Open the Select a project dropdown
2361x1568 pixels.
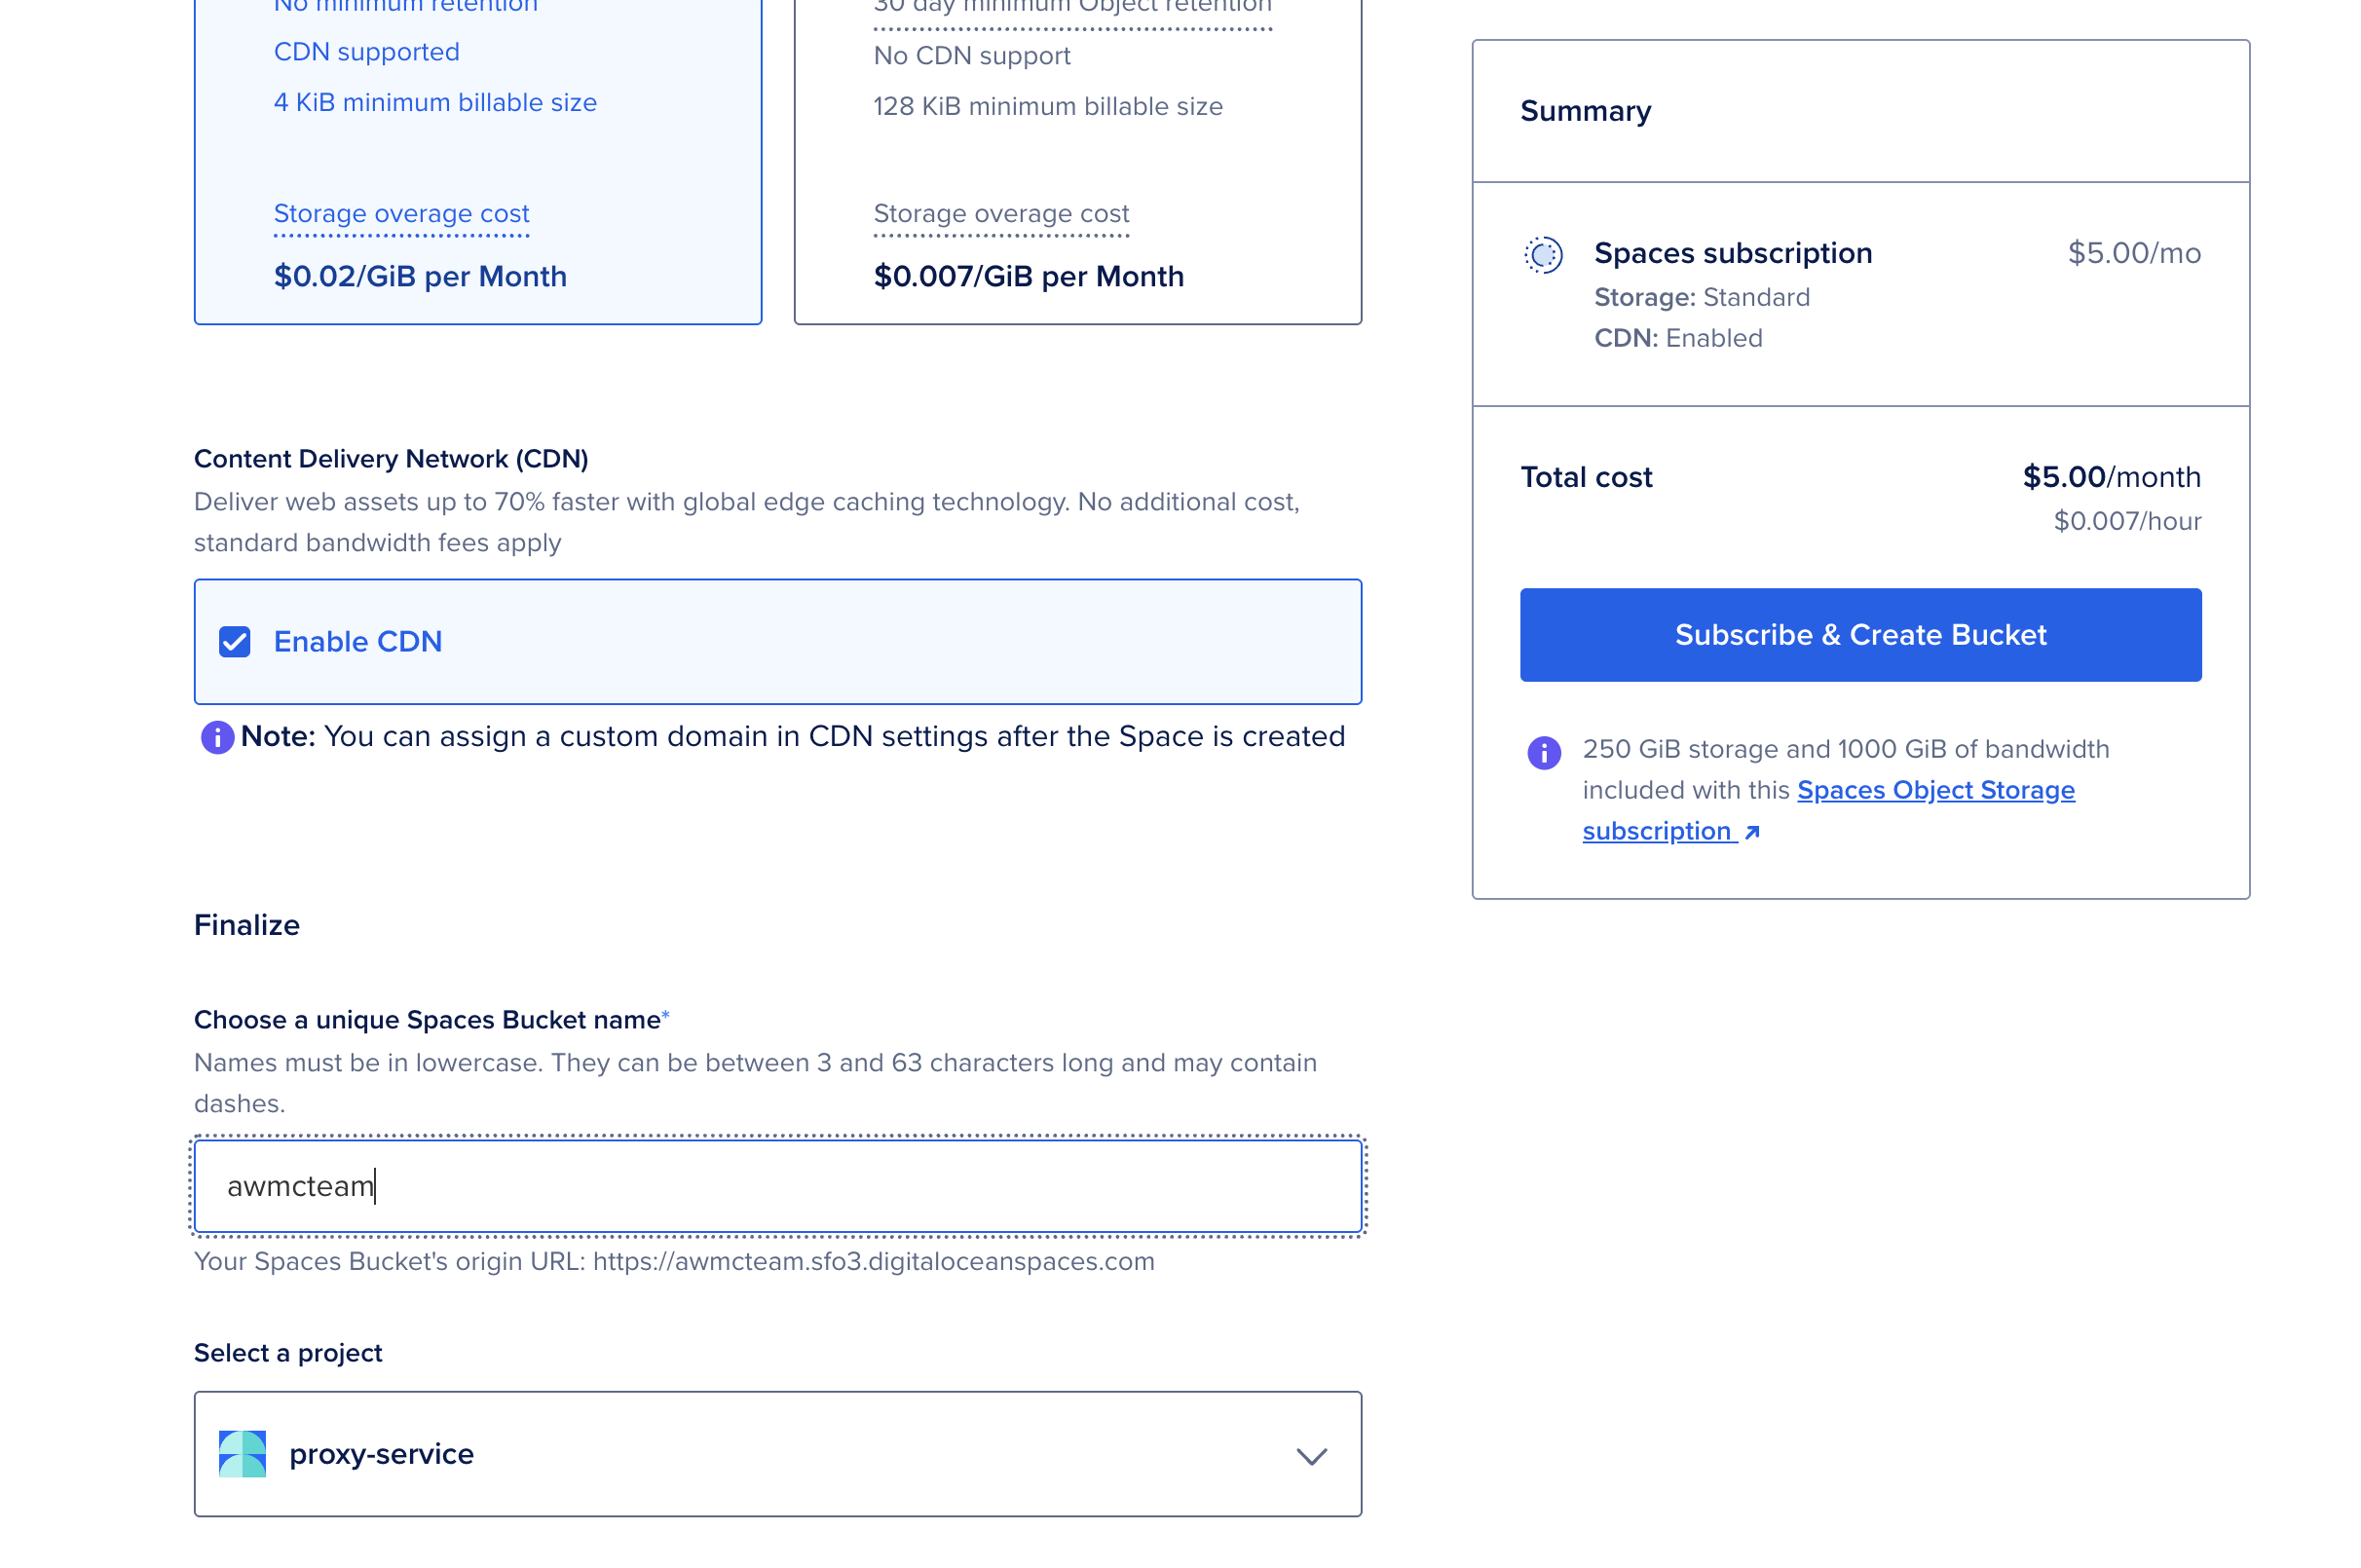point(777,1453)
